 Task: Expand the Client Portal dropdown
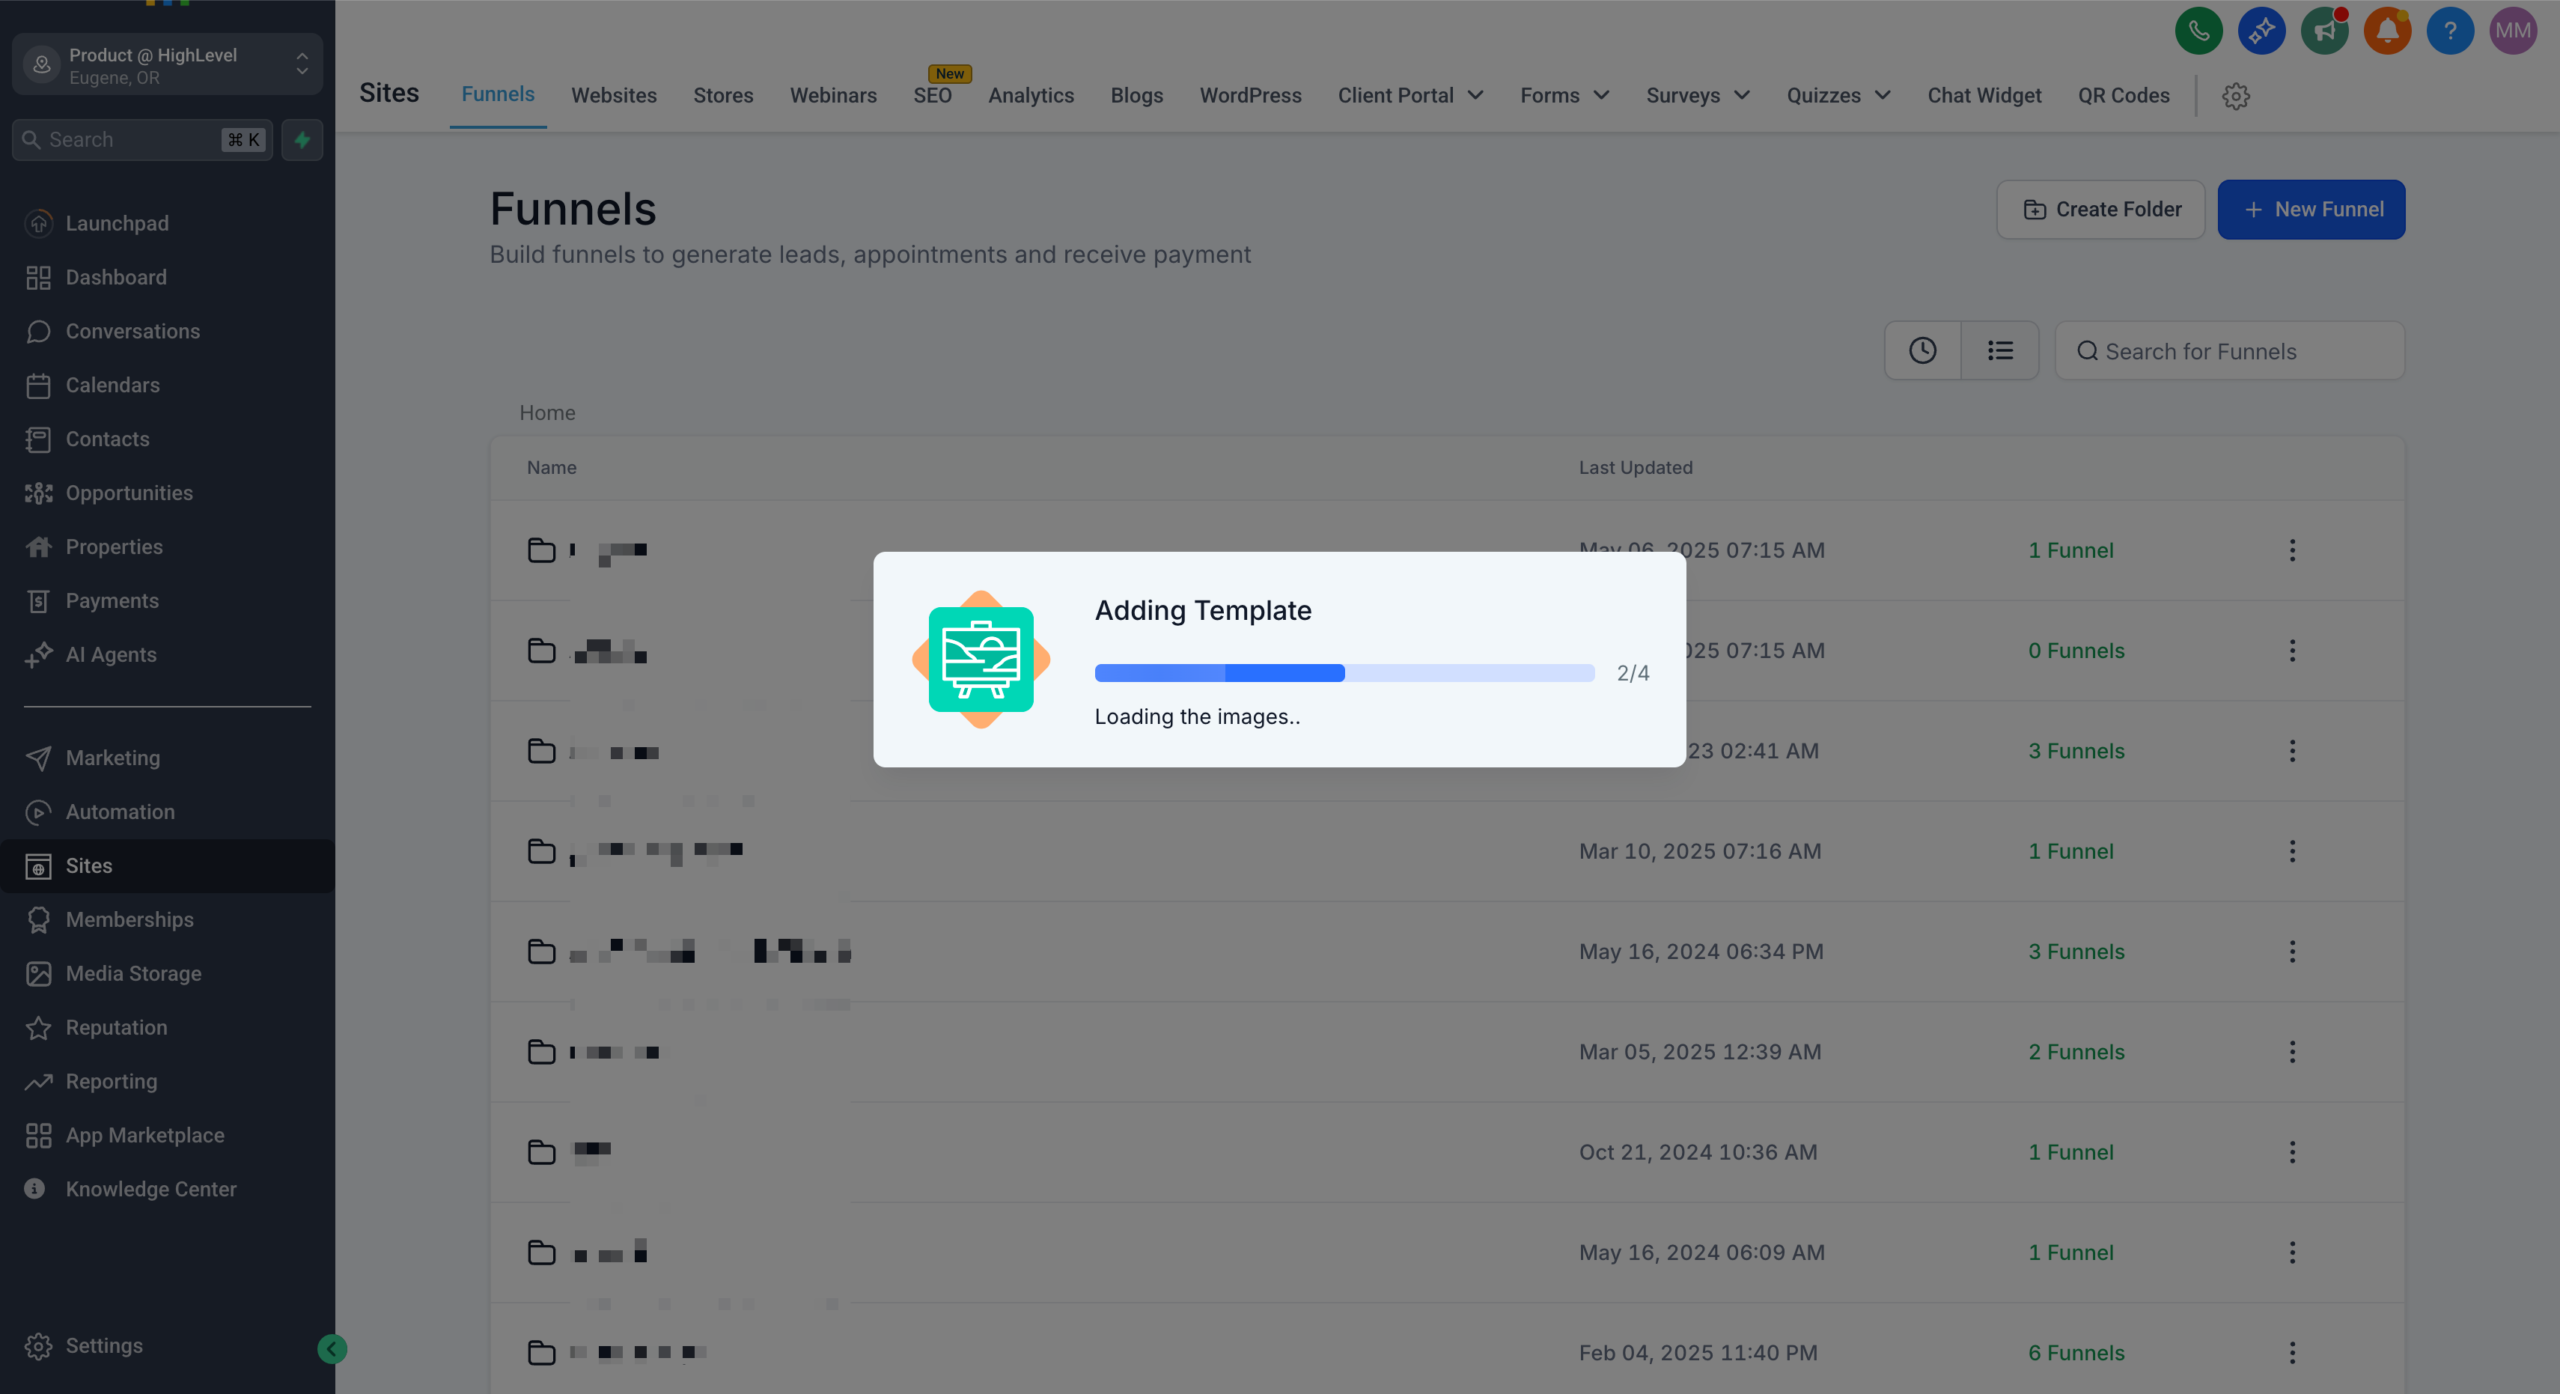pos(1409,95)
